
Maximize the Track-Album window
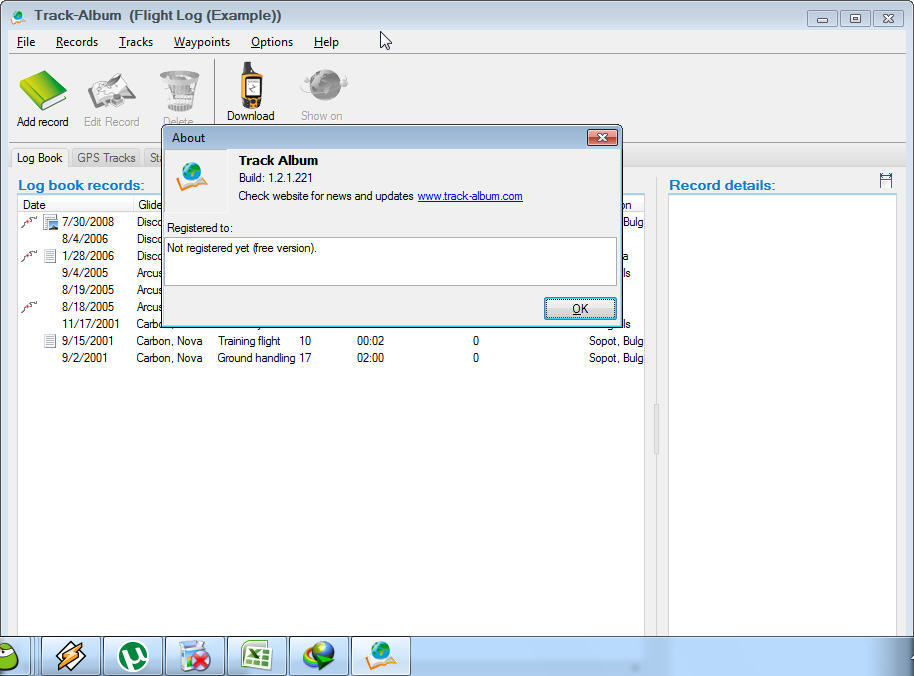tap(855, 19)
